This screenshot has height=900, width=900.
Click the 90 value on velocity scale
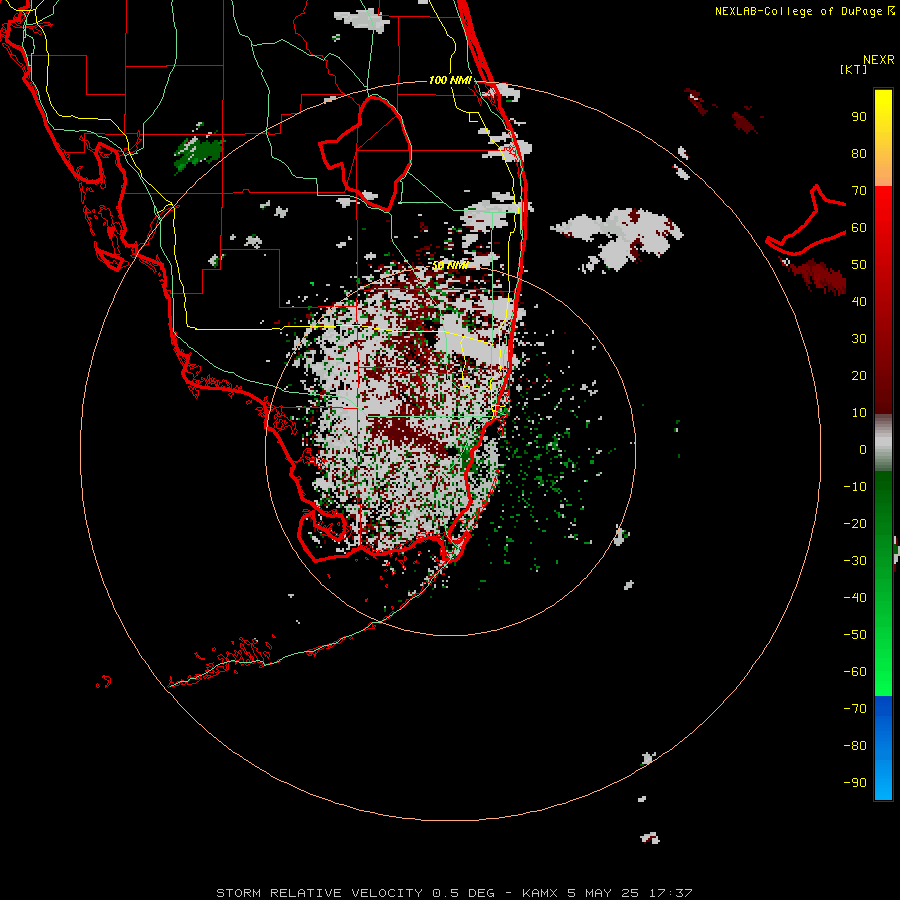pyautogui.click(x=859, y=117)
